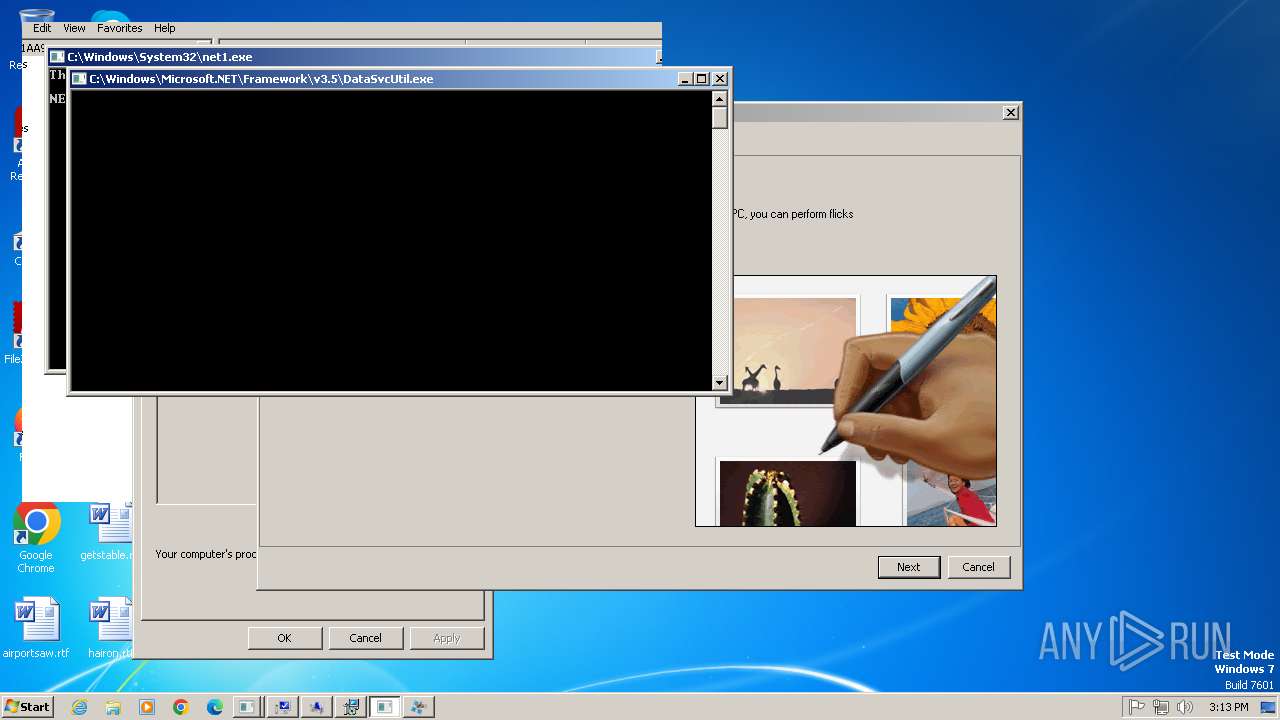
Task: Open Google Chrome desktop shortcut
Action: (36, 538)
